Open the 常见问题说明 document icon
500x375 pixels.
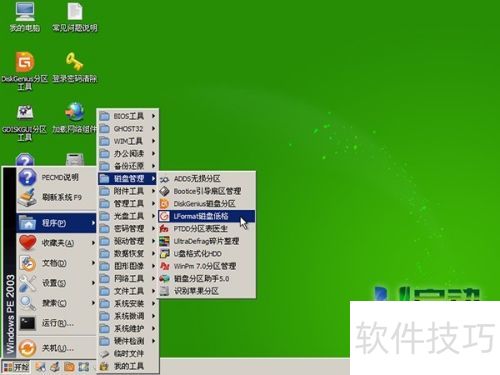75,17
